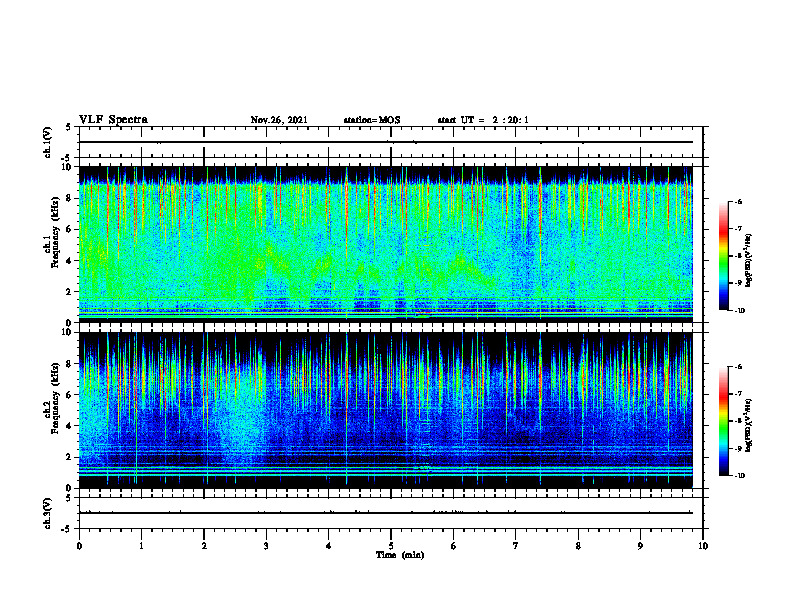
Task: Click the "-6" label on ch.2 colorbar
Action: point(739,367)
